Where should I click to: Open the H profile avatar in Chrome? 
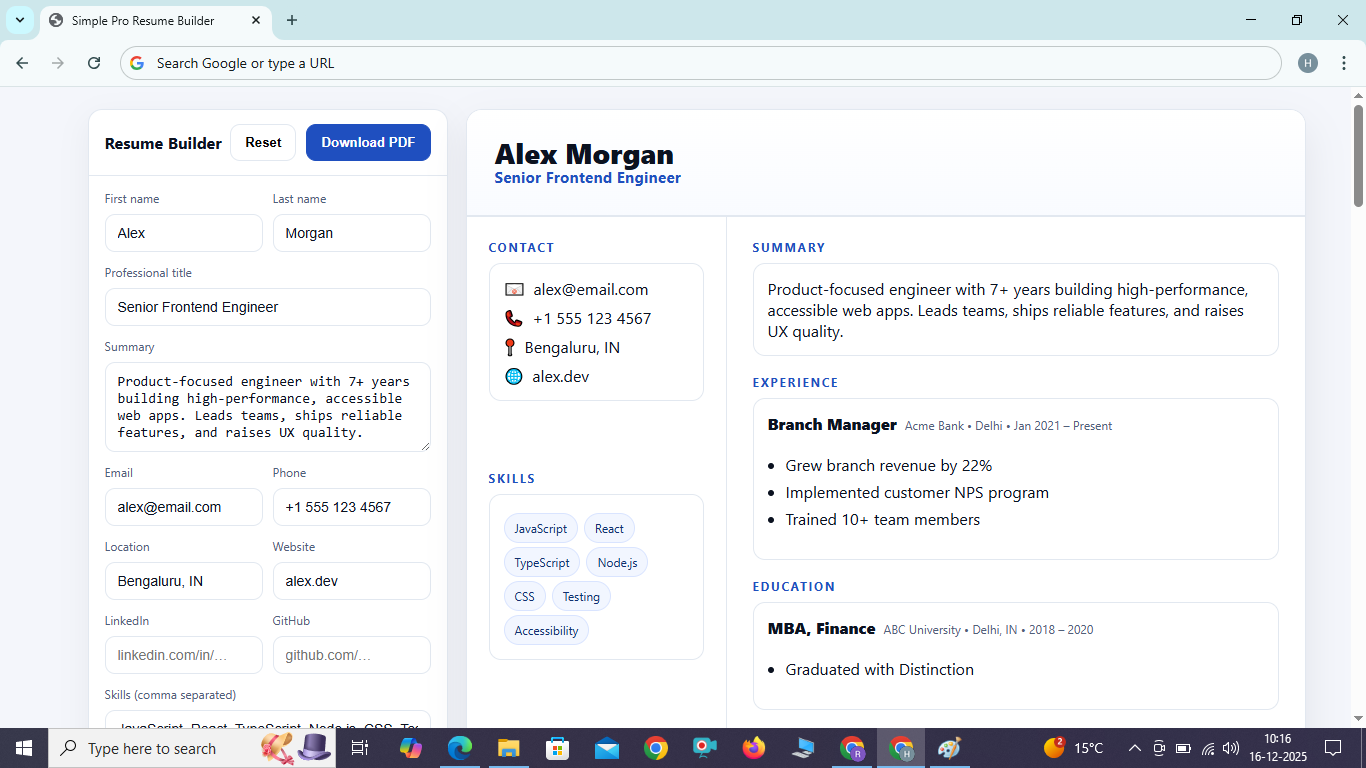point(1307,62)
